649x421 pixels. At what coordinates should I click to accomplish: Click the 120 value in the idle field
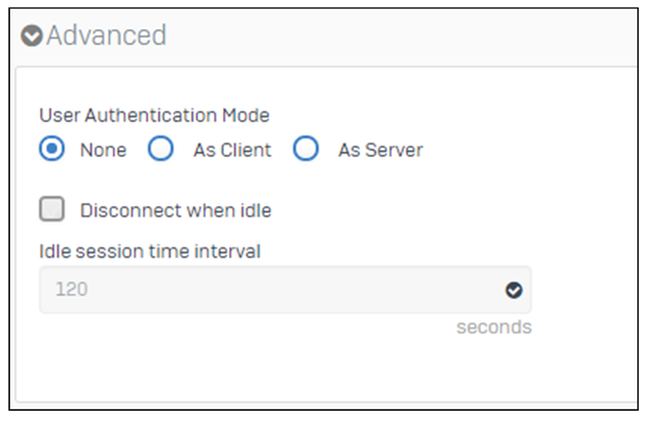[69, 290]
